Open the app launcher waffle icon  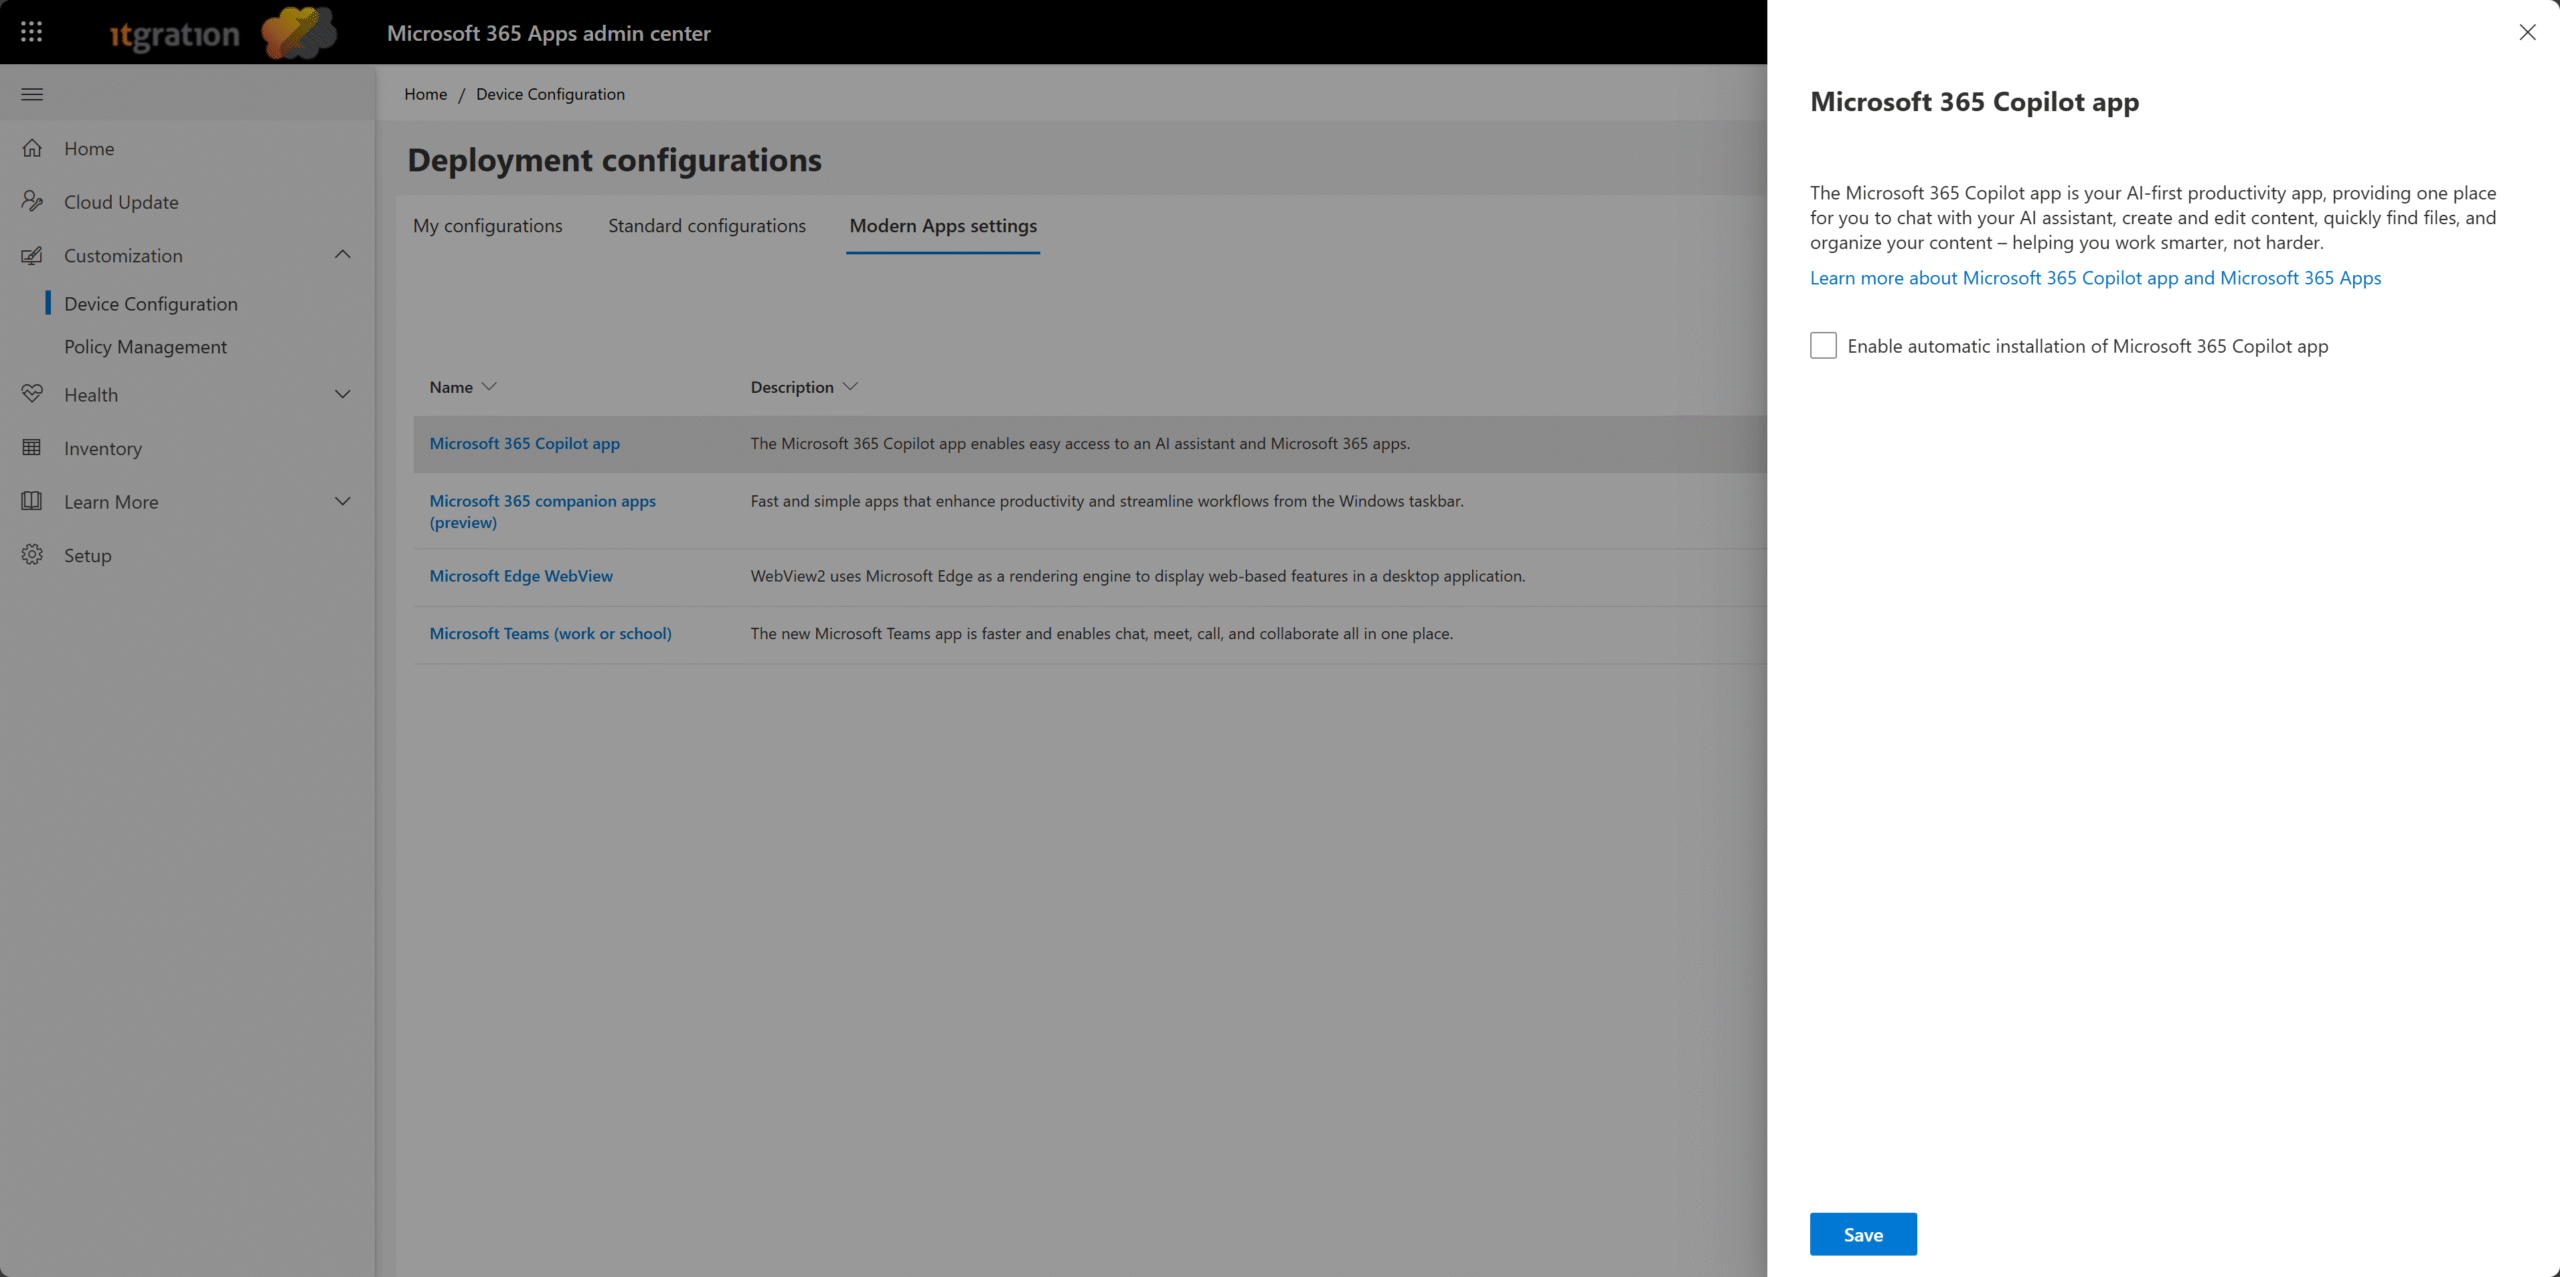click(31, 32)
